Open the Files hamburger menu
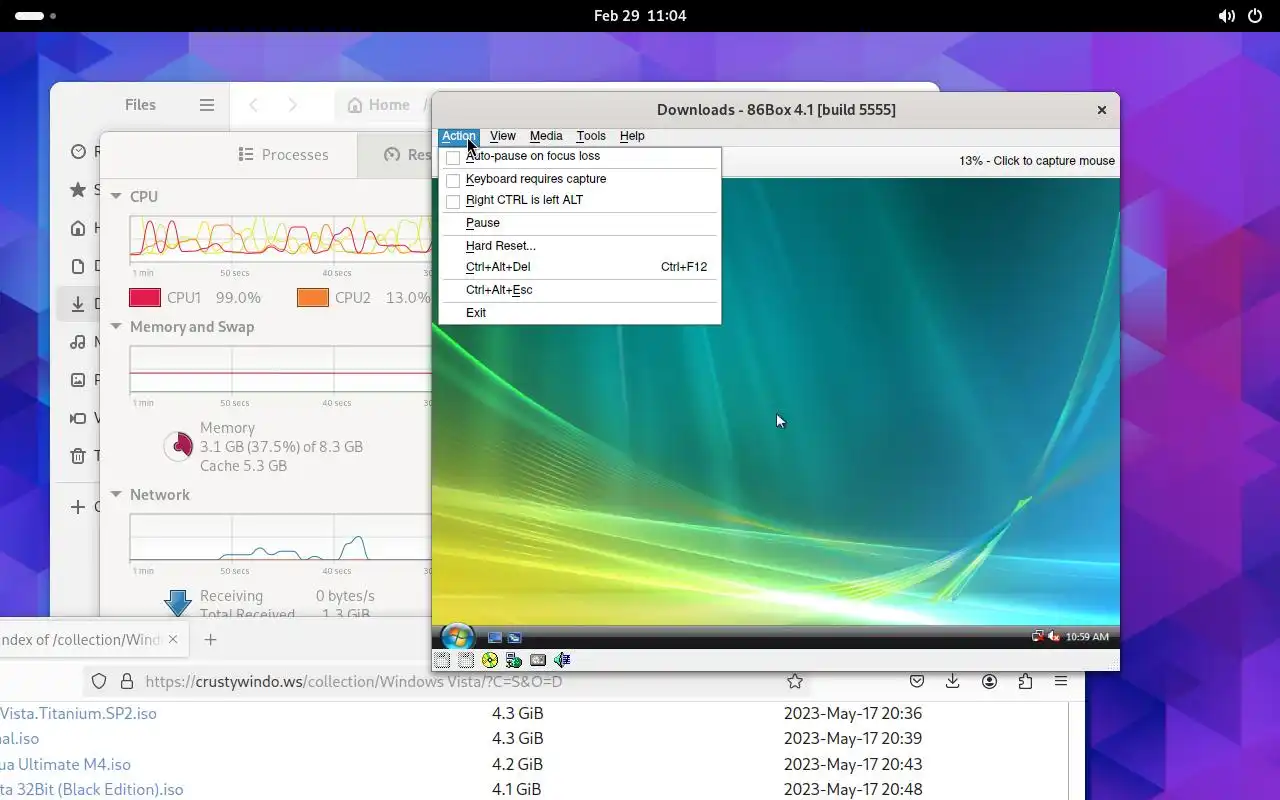This screenshot has width=1280, height=800. pyautogui.click(x=207, y=105)
